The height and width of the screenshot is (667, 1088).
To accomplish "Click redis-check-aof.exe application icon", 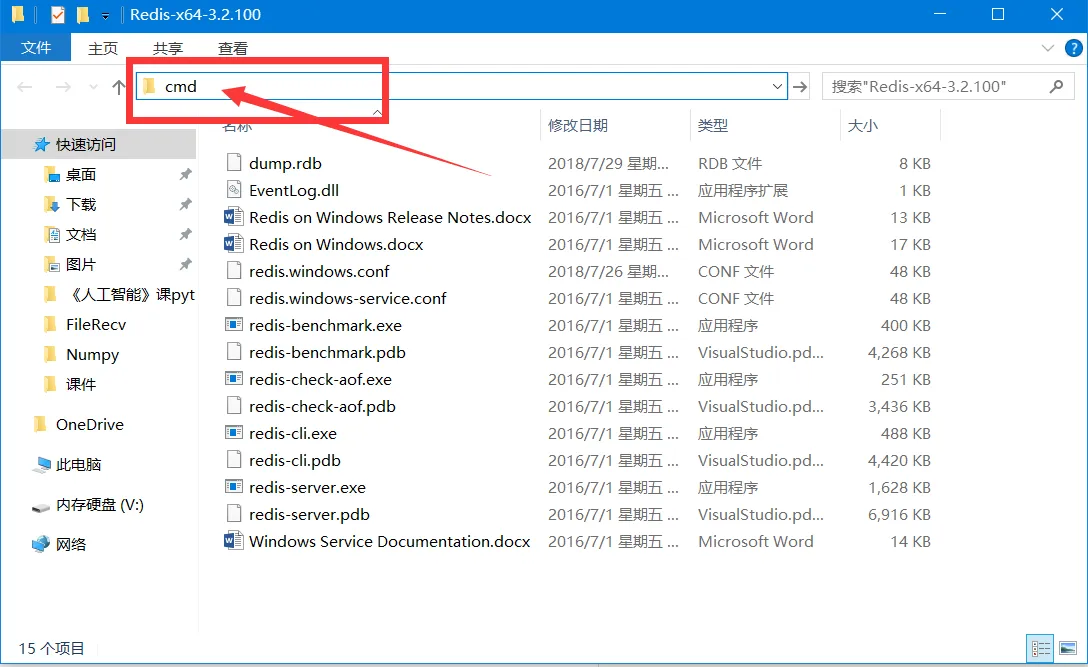I will 234,379.
